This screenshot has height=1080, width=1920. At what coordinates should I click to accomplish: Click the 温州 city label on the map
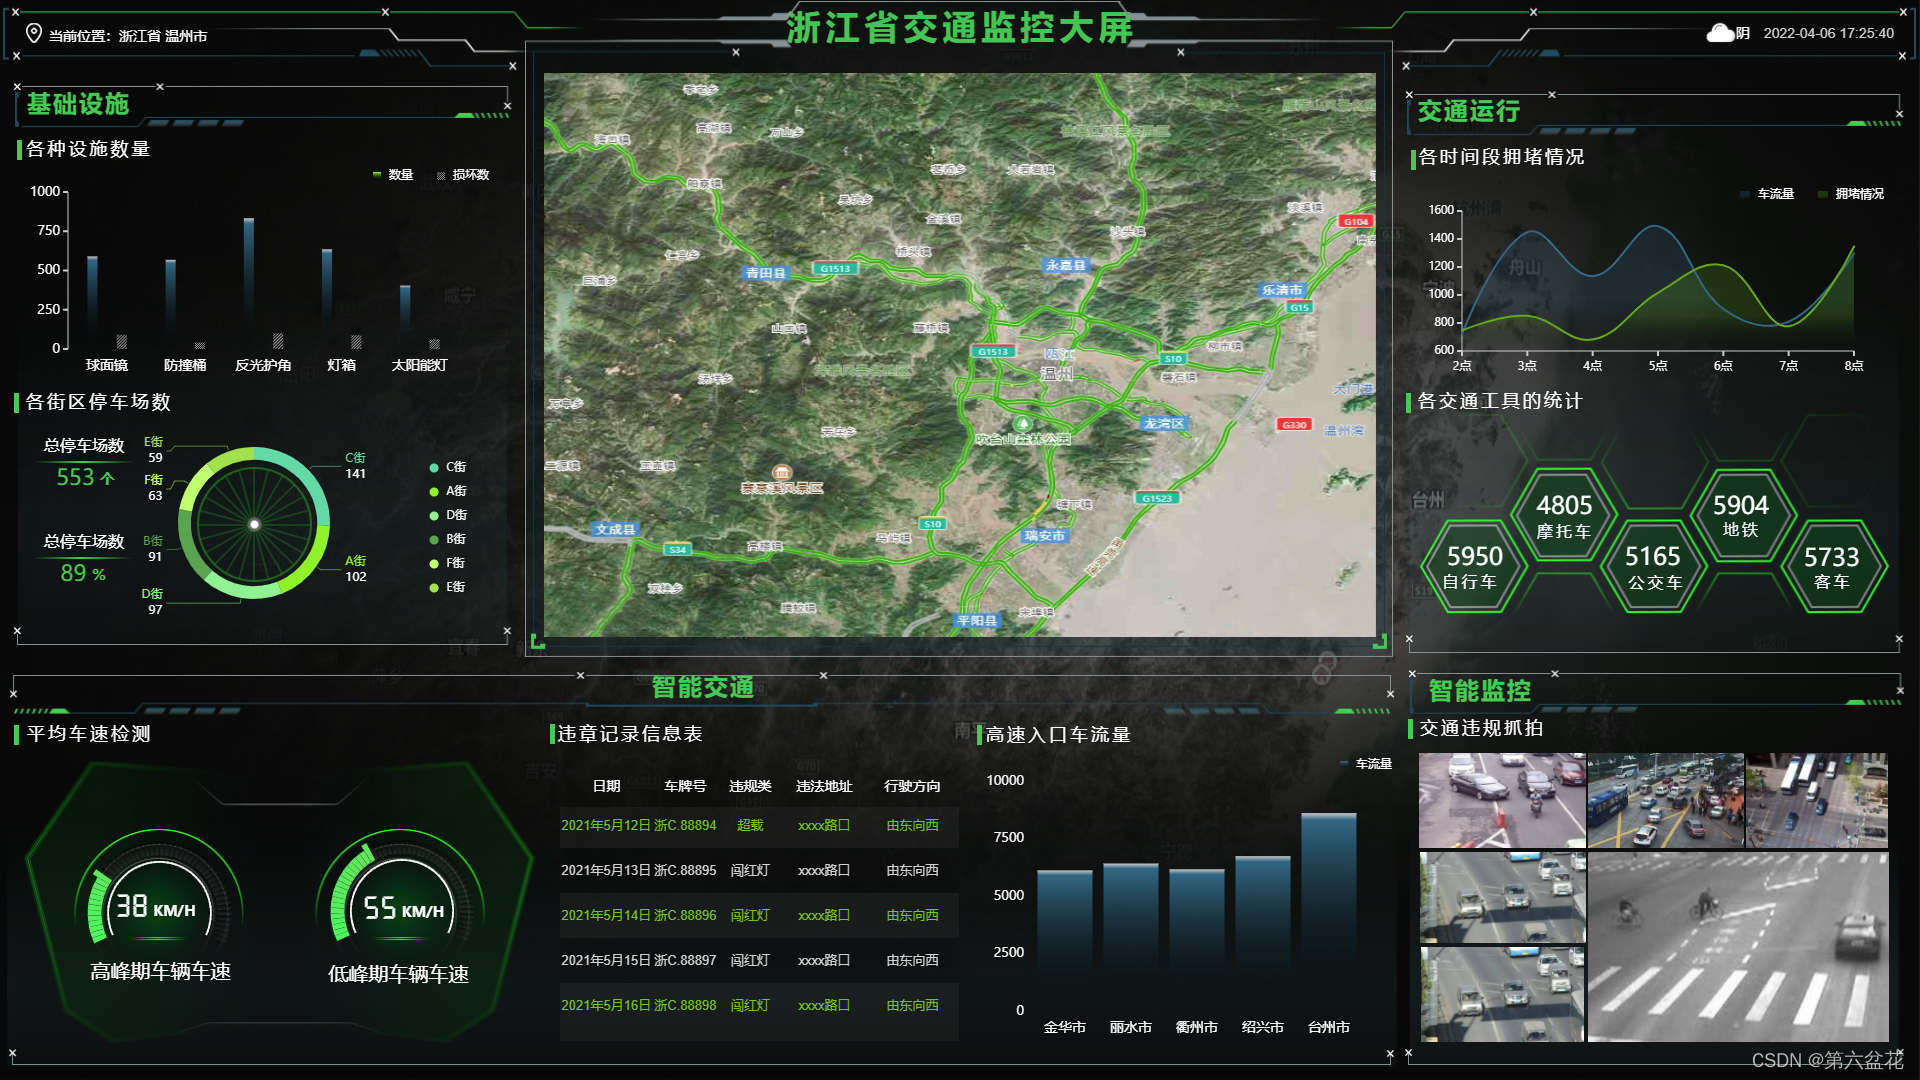pos(1056,373)
